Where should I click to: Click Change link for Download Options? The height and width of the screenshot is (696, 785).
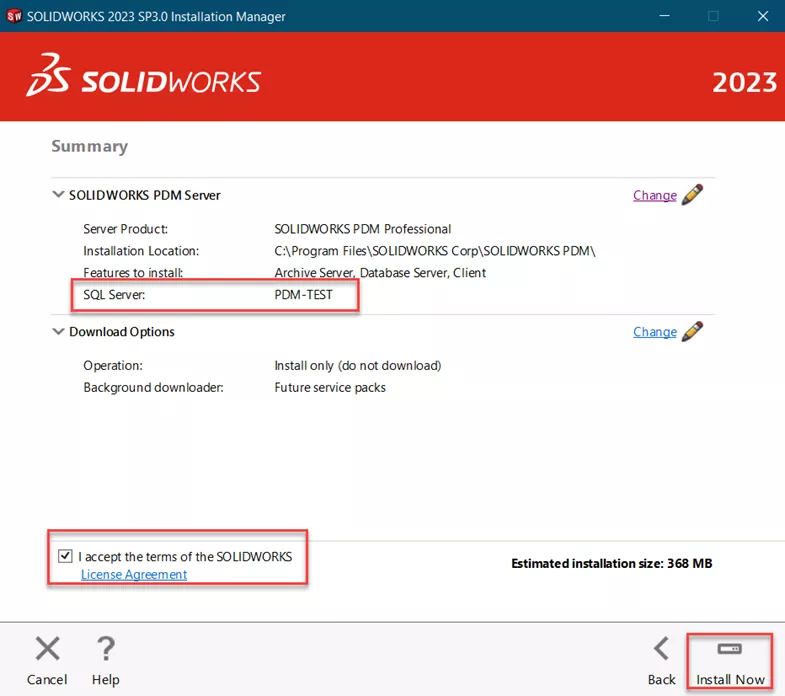coord(654,332)
